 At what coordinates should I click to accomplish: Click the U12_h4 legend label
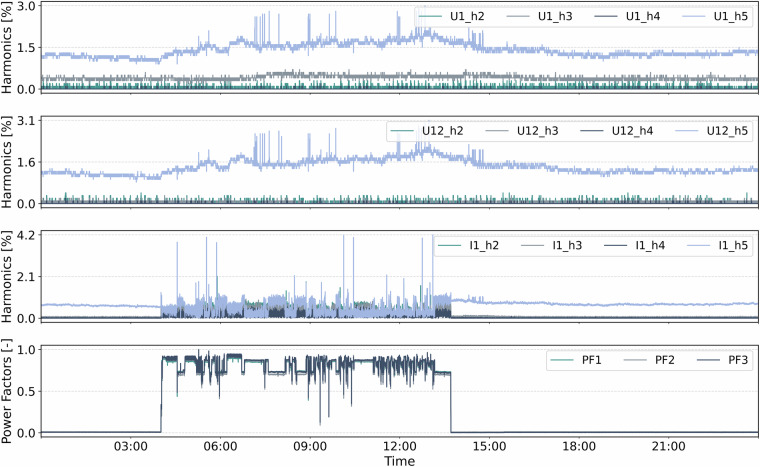point(632,131)
